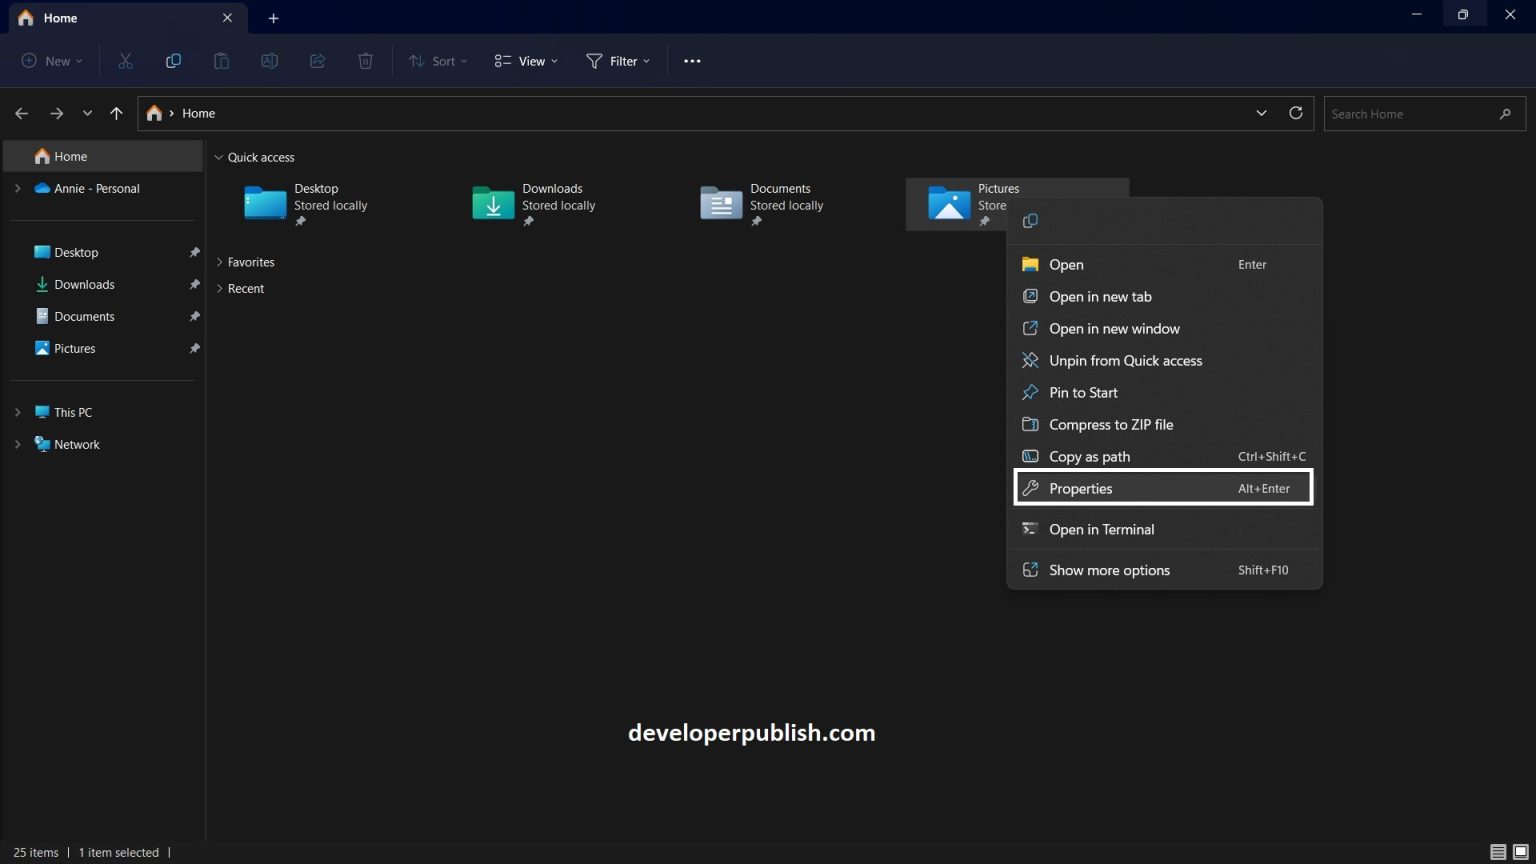
Task: Expand the Recent section
Action: pos(219,288)
